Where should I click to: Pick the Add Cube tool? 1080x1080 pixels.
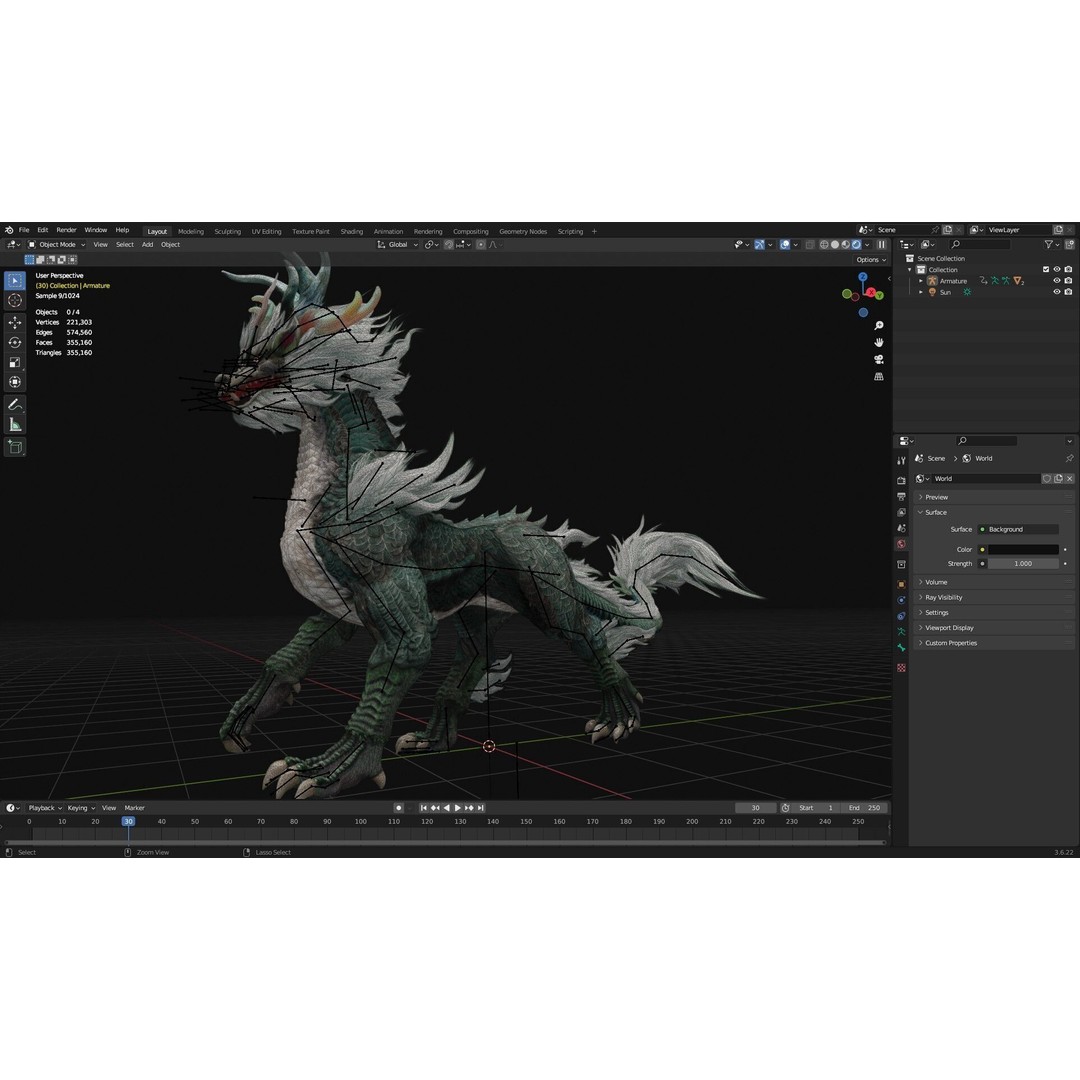pyautogui.click(x=15, y=448)
